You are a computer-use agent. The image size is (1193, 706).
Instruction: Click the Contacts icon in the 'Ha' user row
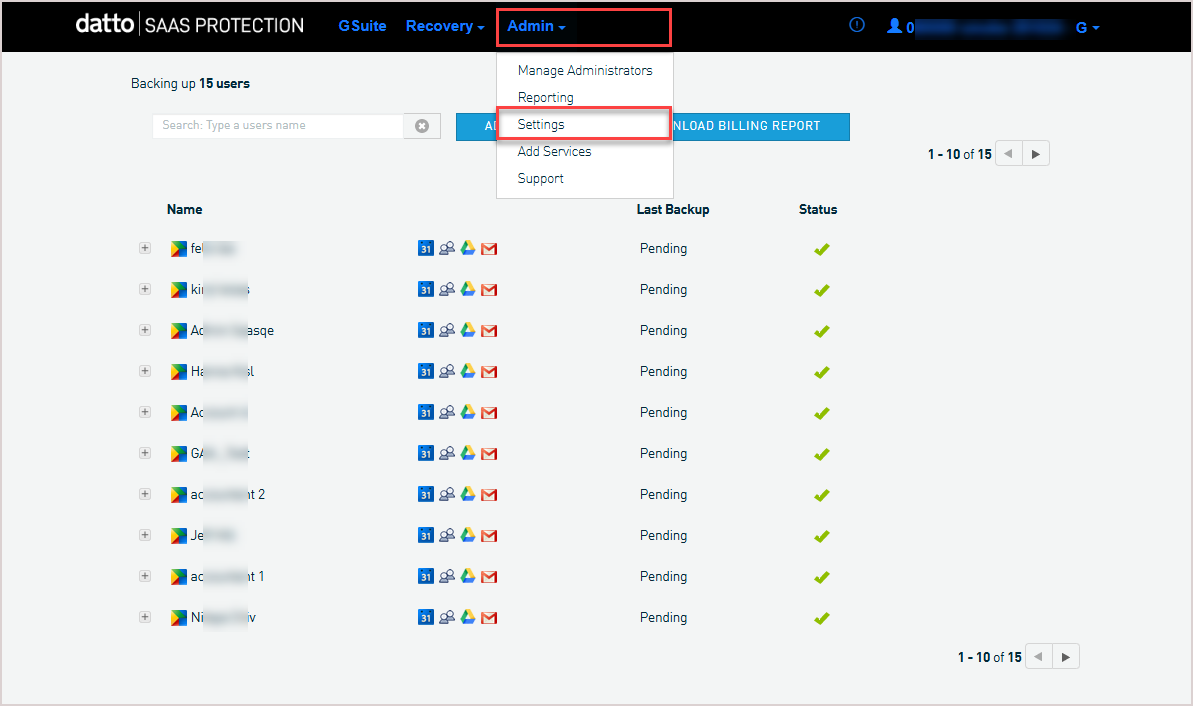click(x=447, y=371)
